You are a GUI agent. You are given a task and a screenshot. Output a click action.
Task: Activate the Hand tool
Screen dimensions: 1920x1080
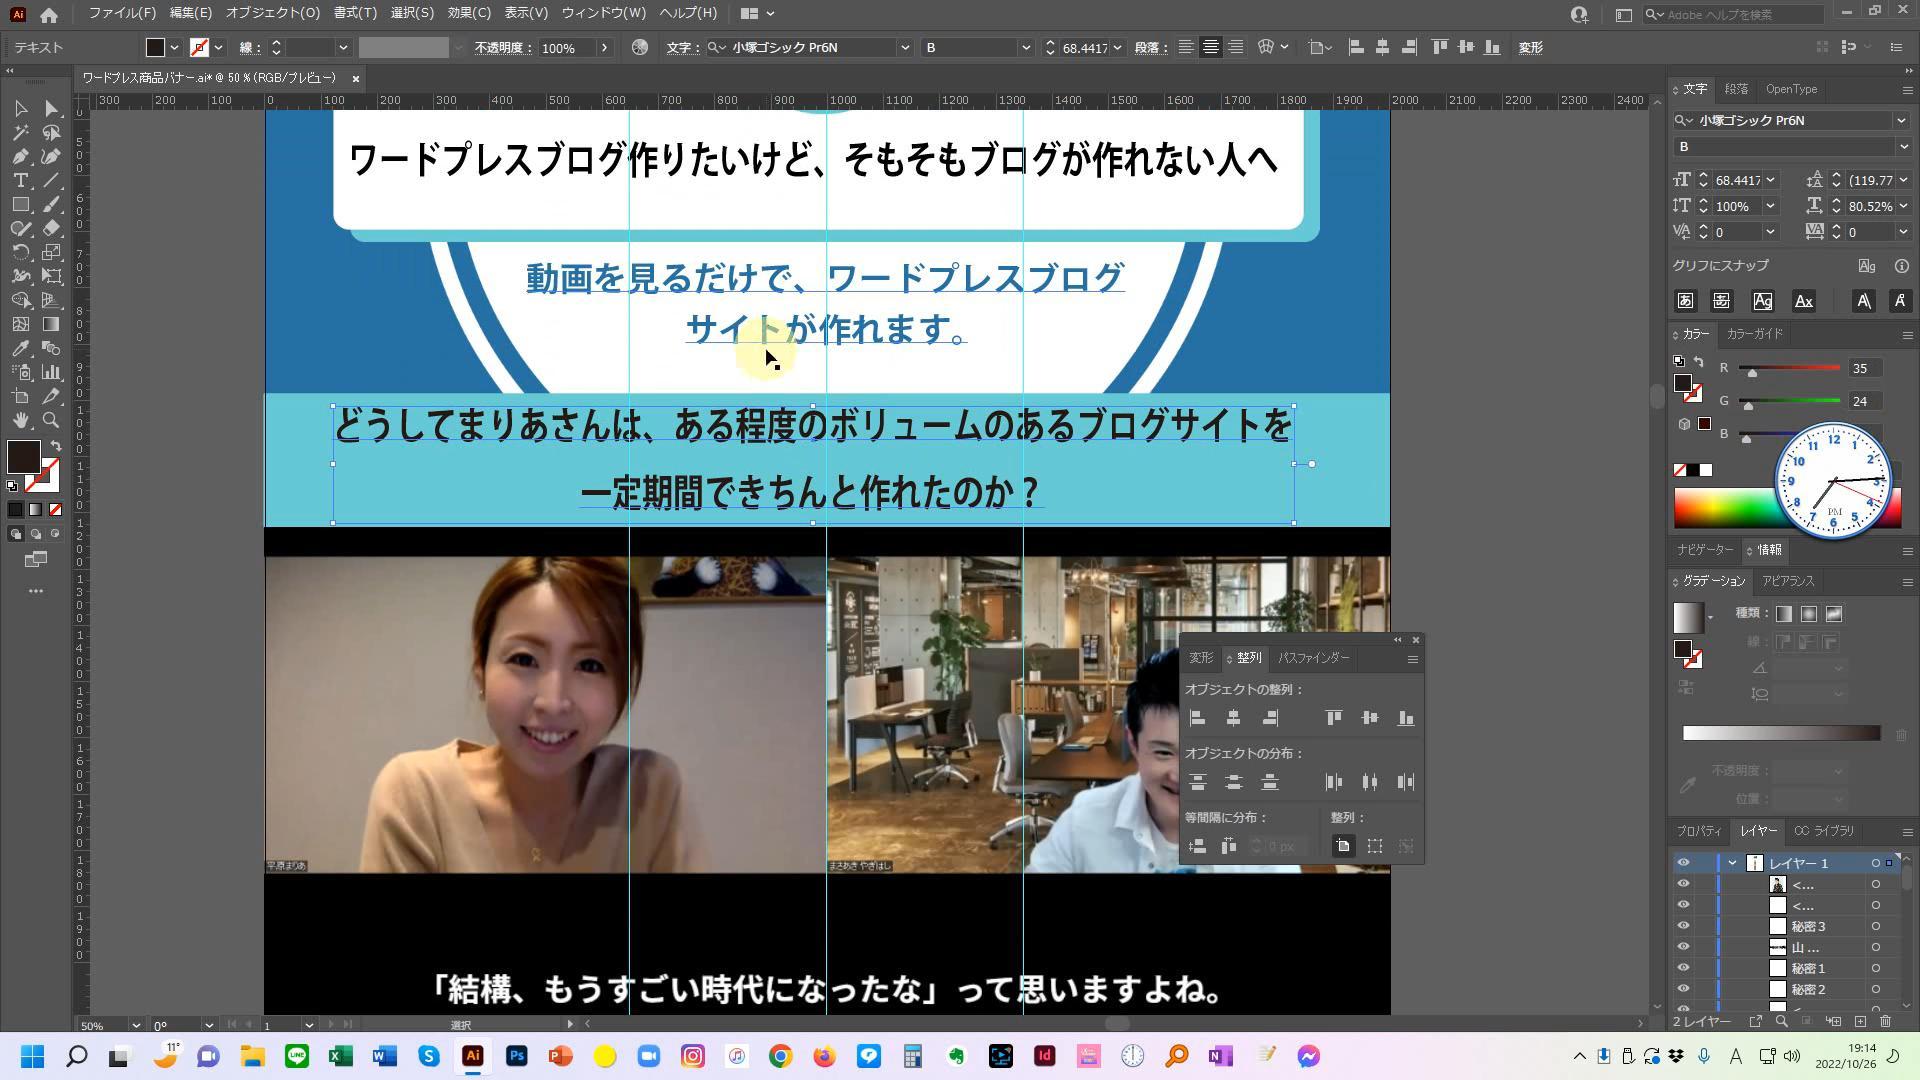[x=20, y=421]
